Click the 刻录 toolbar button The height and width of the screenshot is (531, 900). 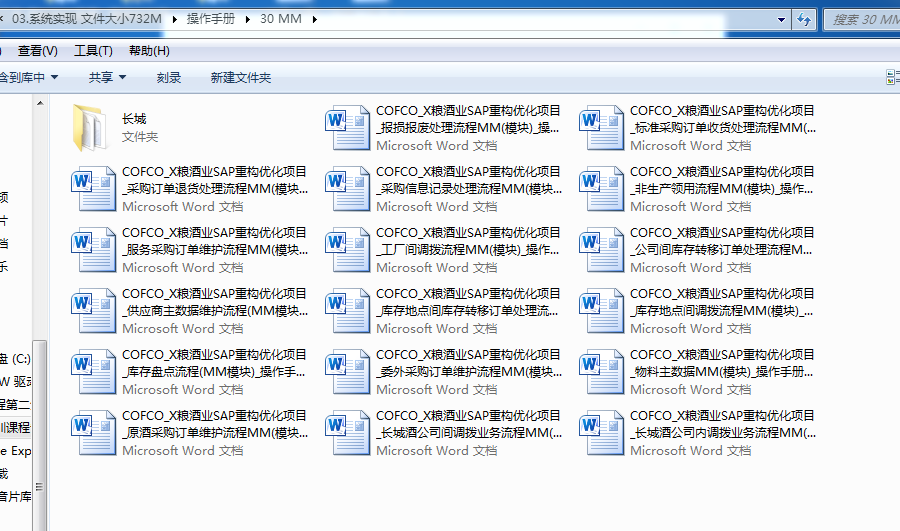(169, 77)
